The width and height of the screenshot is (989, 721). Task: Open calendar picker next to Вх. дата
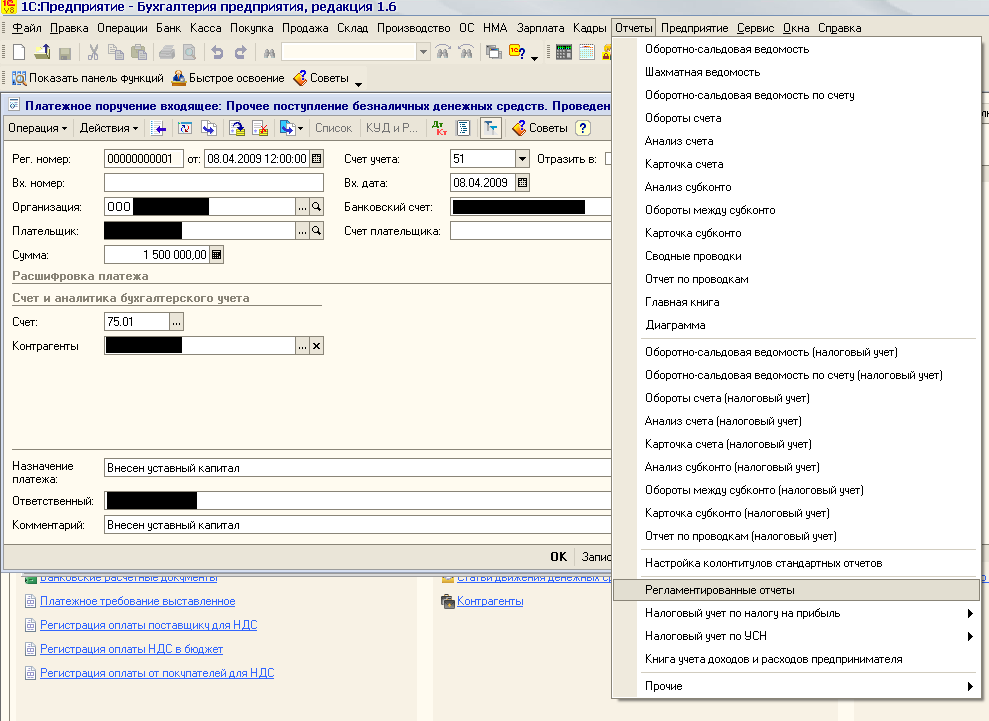522,183
